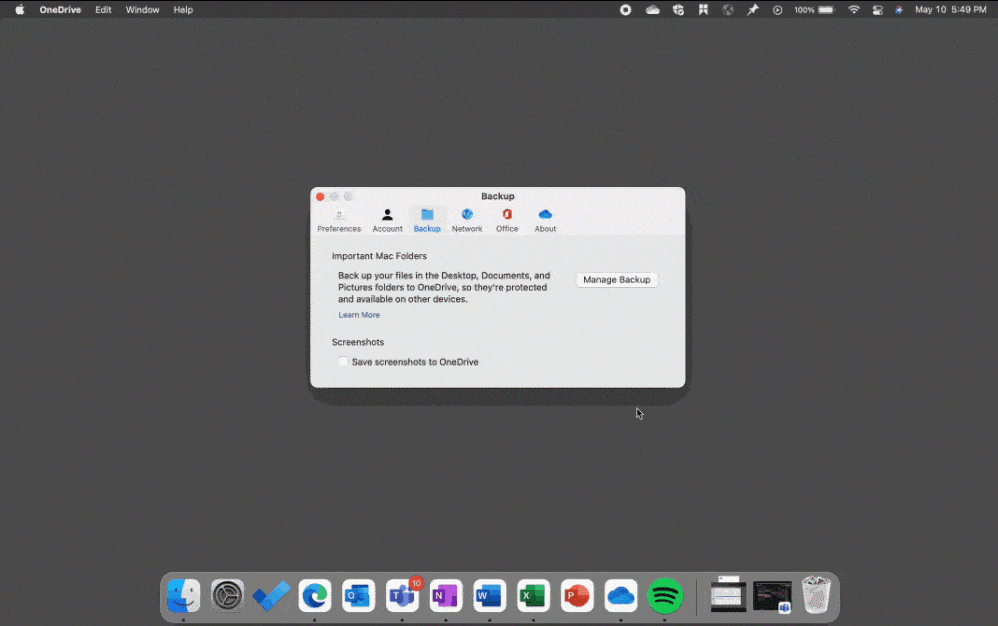
Task: Click the Wi-Fi status icon
Action: click(x=854, y=10)
